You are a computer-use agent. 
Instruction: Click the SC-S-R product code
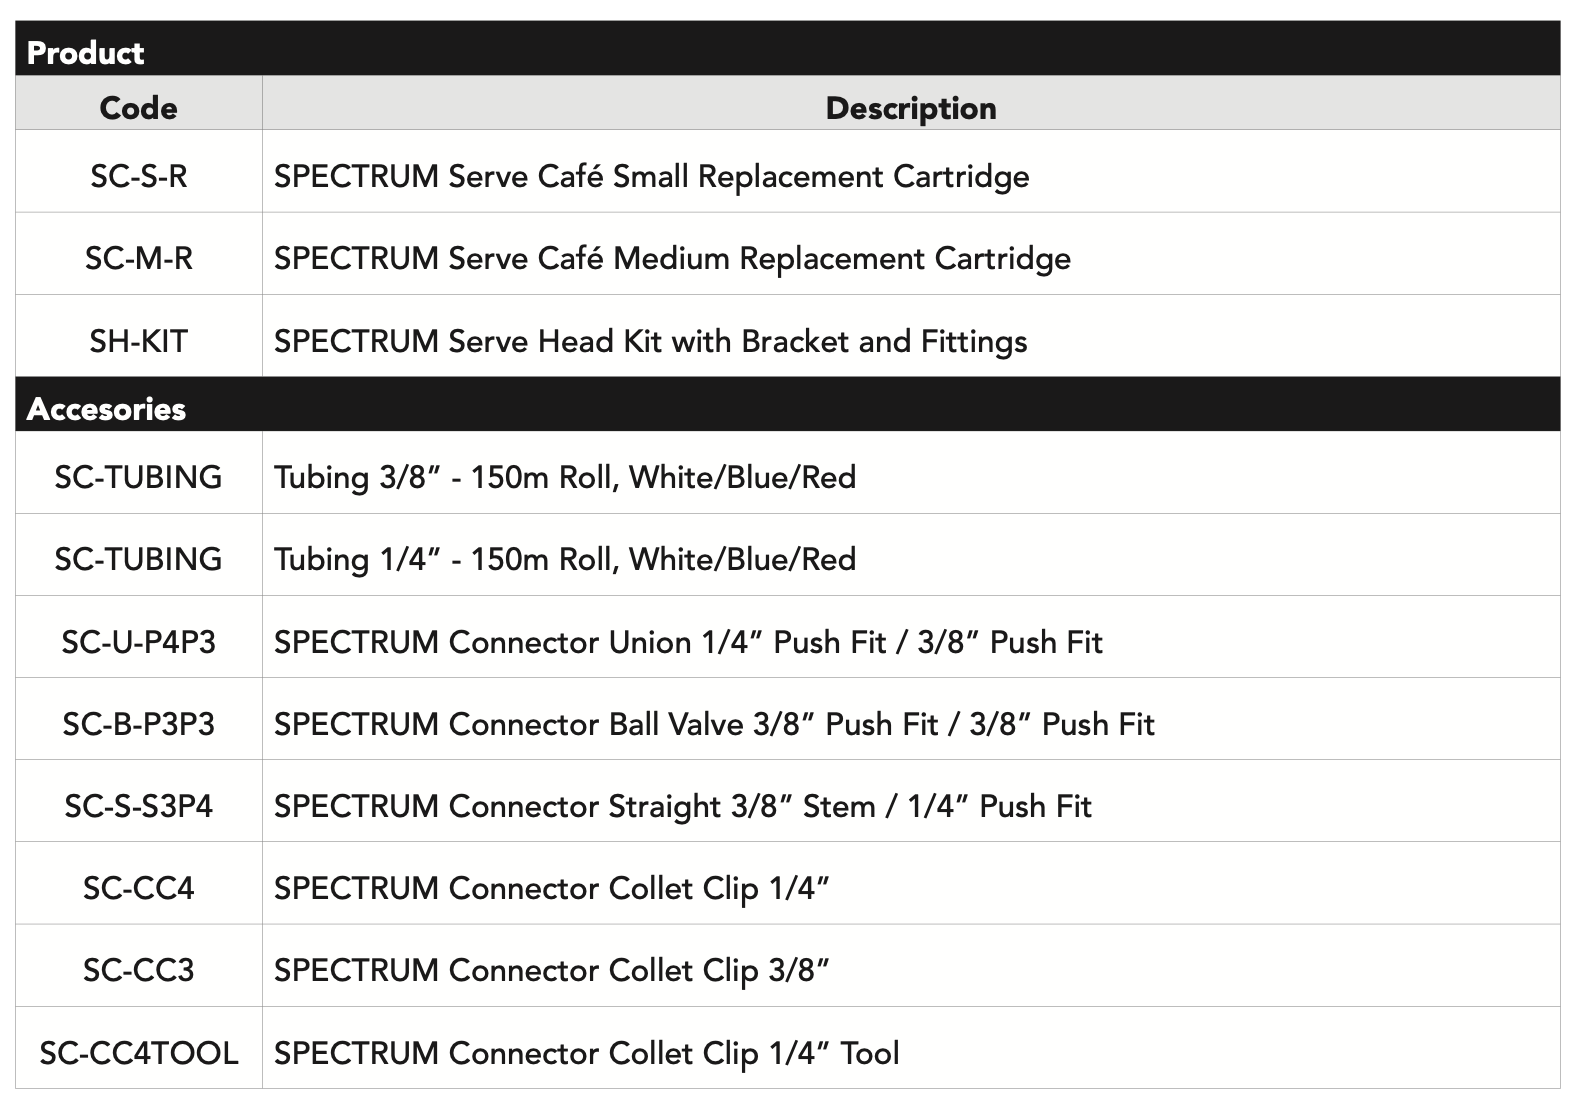pyautogui.click(x=138, y=176)
